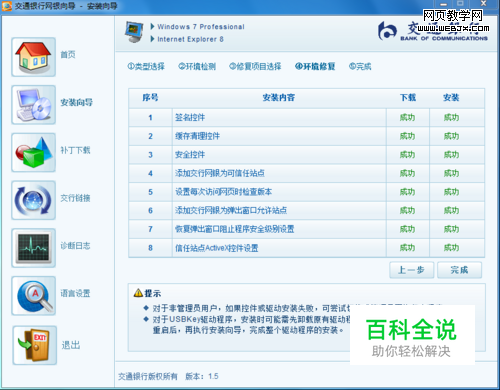Close the window with the X button

[484, 4]
